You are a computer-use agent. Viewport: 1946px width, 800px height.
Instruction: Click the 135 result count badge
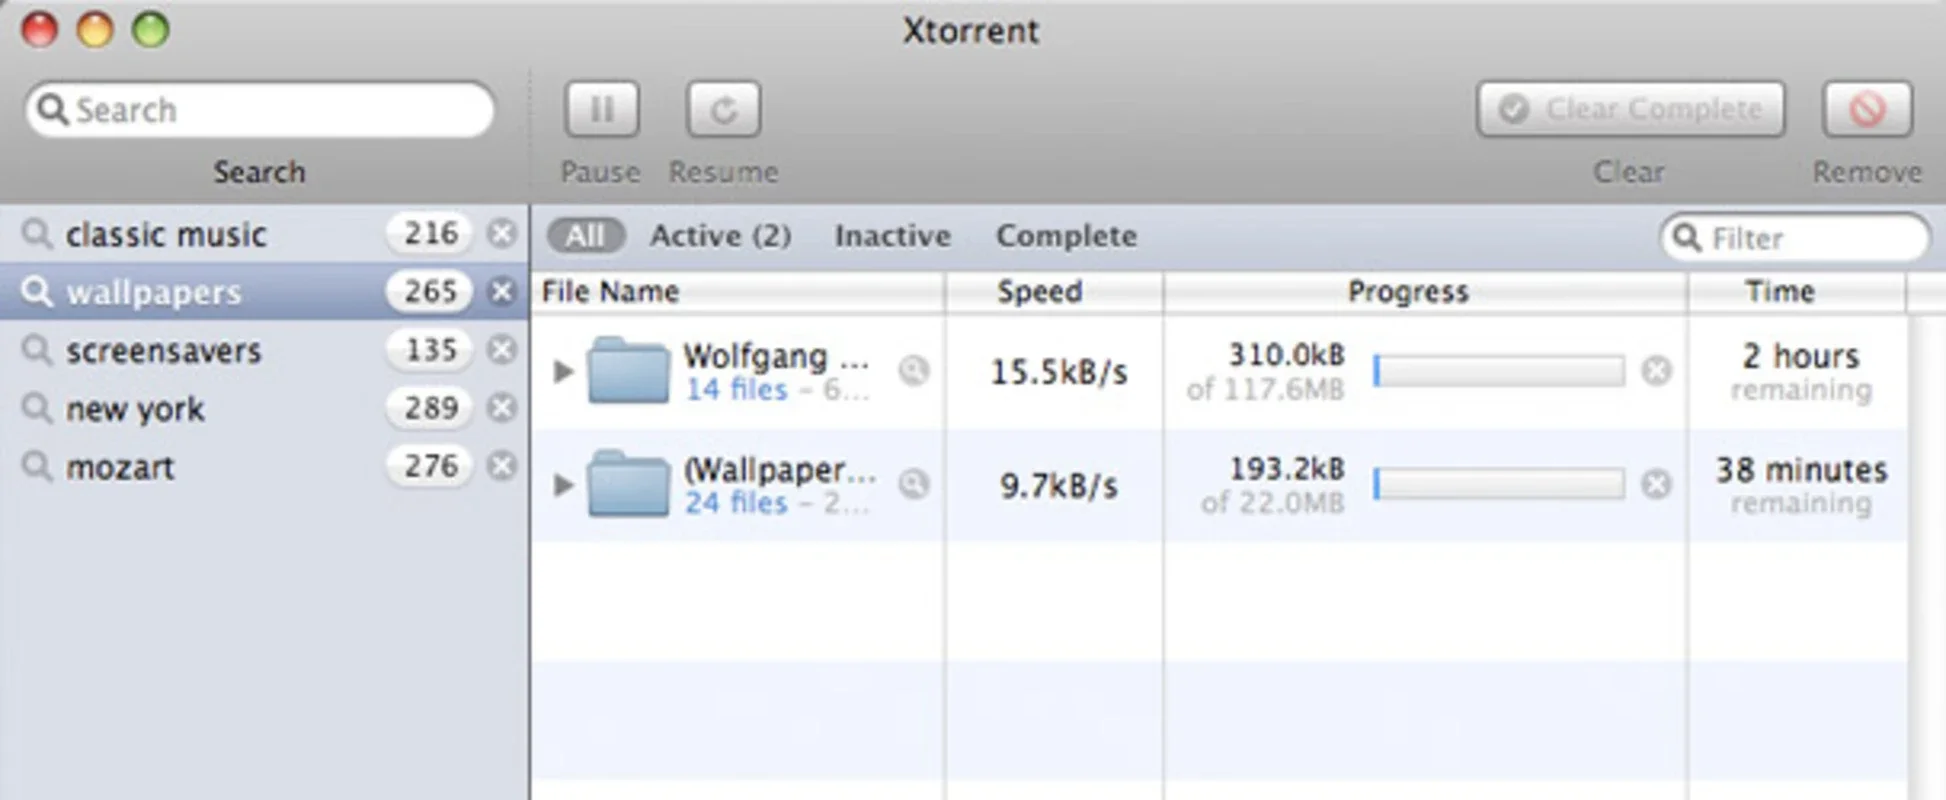430,349
